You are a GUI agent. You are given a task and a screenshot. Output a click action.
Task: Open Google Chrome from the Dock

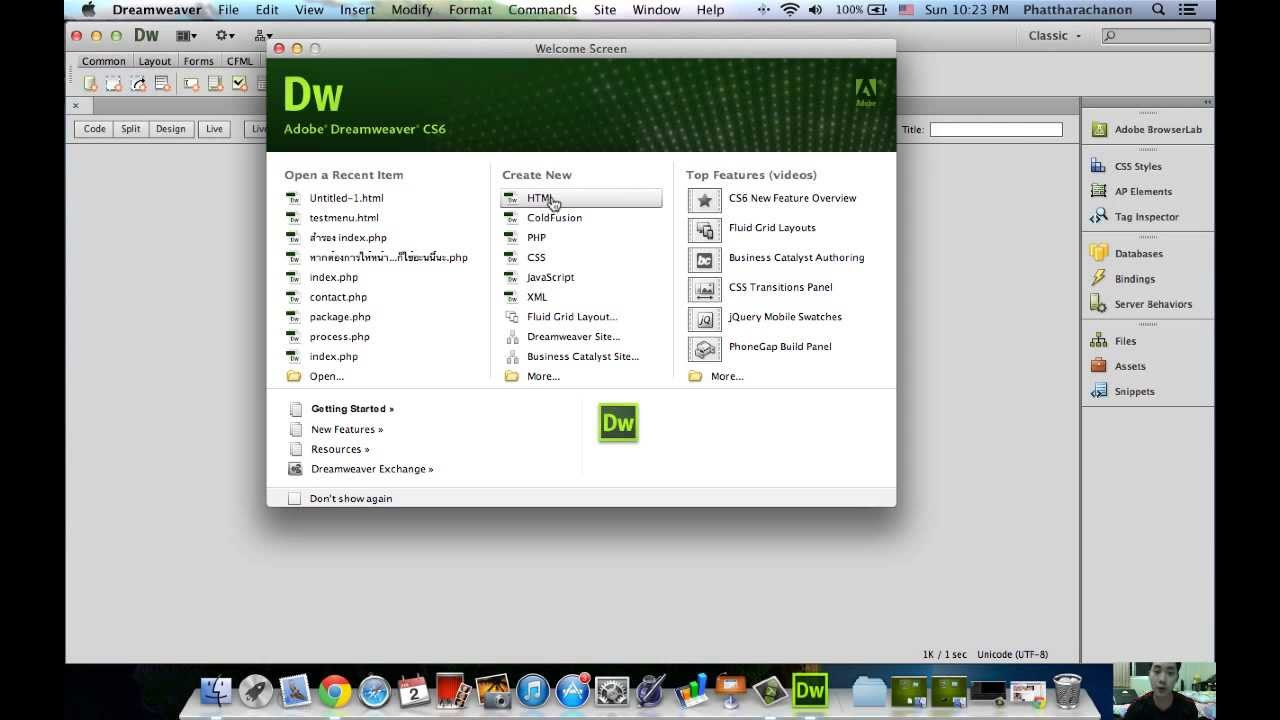[335, 691]
